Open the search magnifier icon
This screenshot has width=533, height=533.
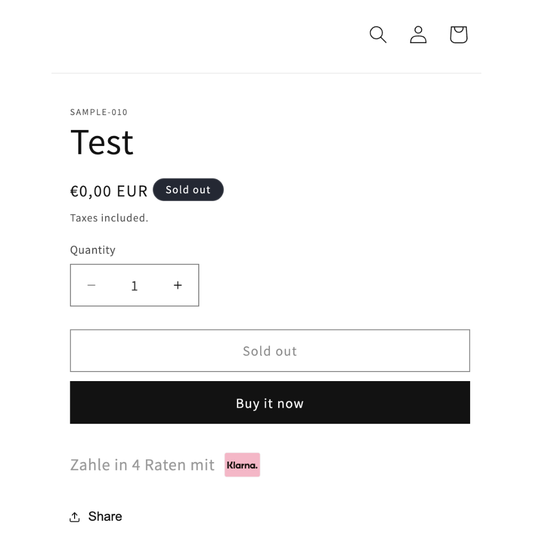tap(378, 34)
